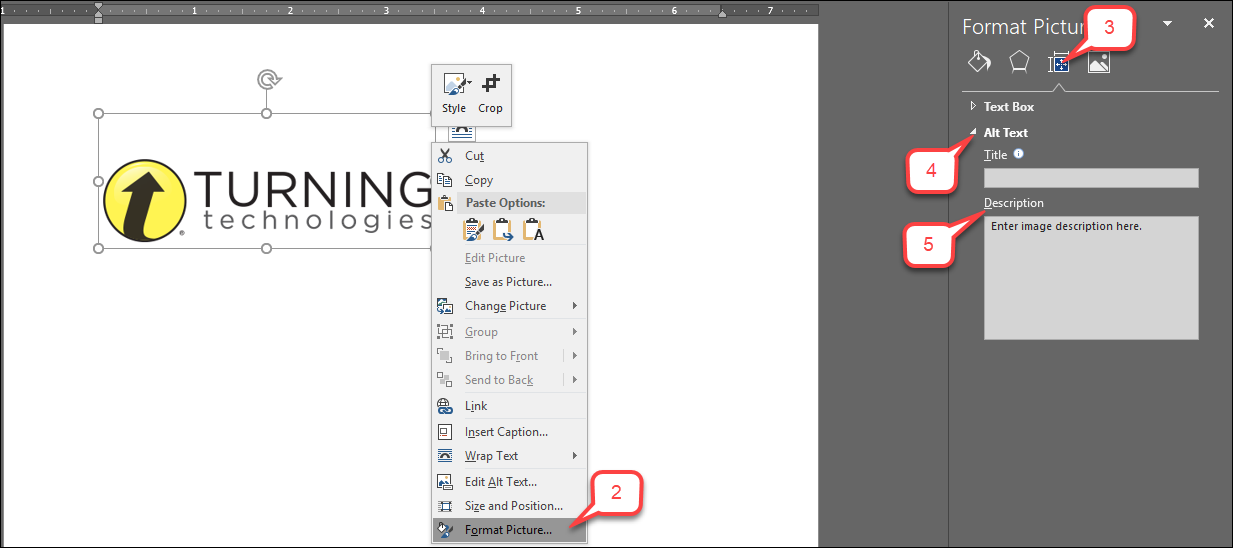Click the Paste Options clipboard icon

pyautogui.click(x=445, y=204)
